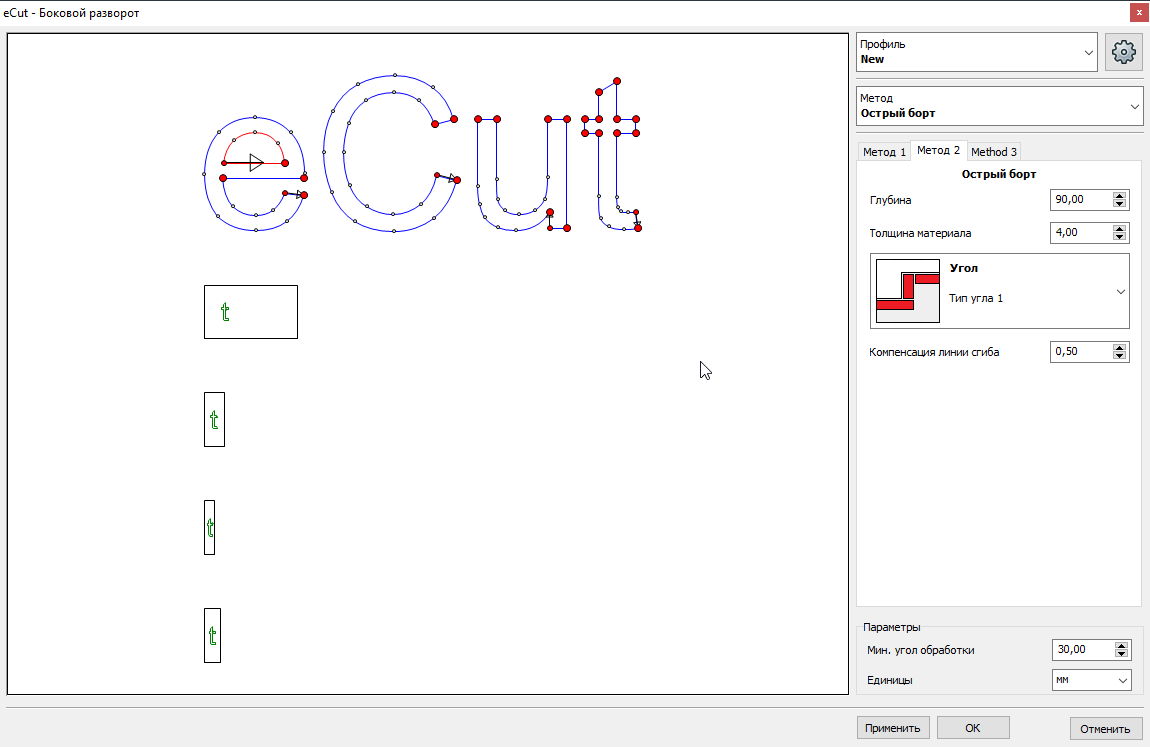The height and width of the screenshot is (747, 1150).
Task: Click the corner type preview image
Action: click(908, 291)
